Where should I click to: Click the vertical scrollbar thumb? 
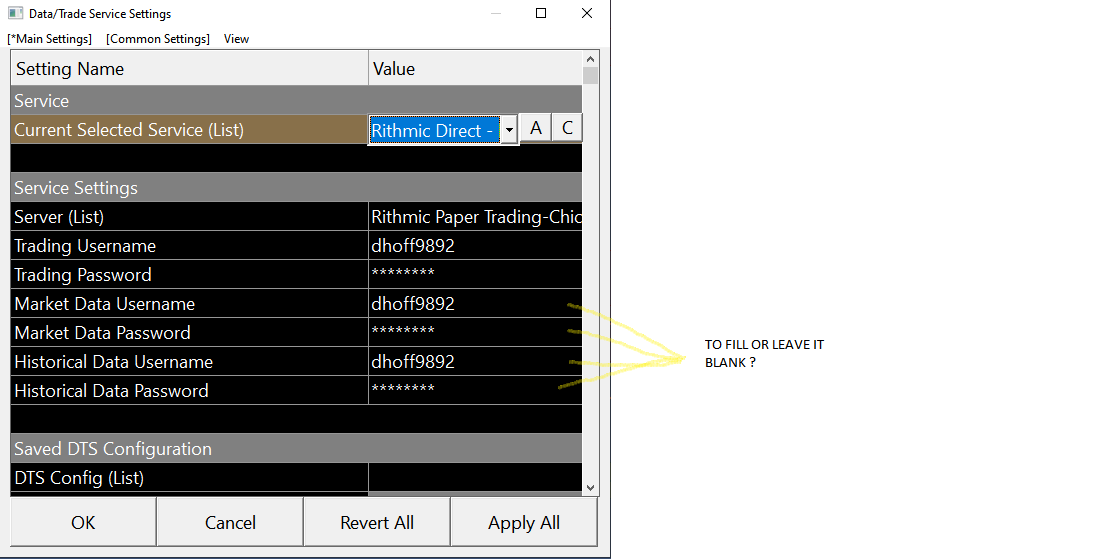coord(590,75)
